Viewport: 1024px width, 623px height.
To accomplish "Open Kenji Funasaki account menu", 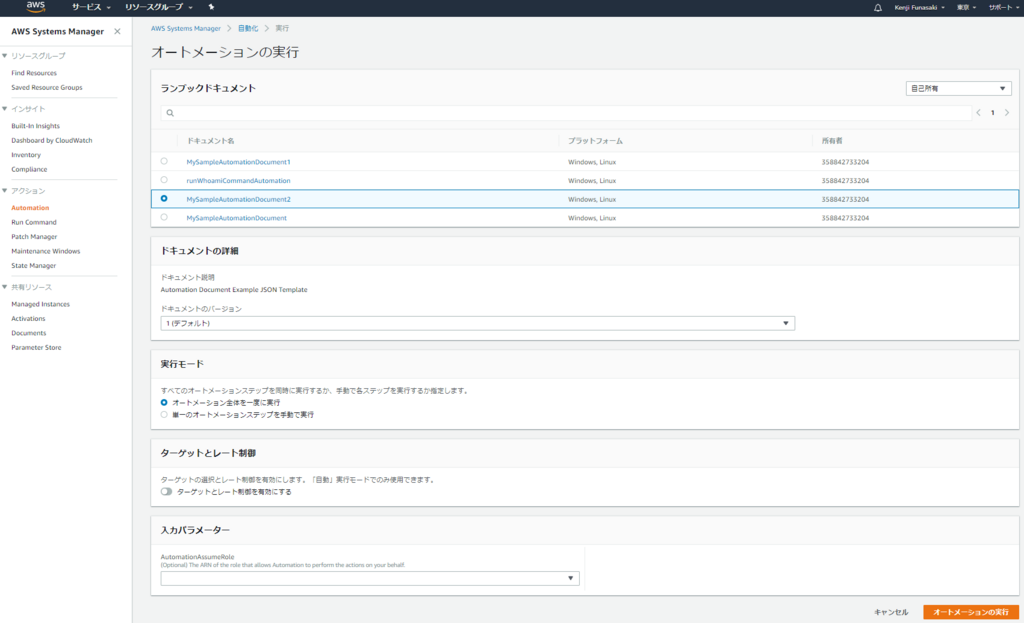I will click(x=920, y=8).
